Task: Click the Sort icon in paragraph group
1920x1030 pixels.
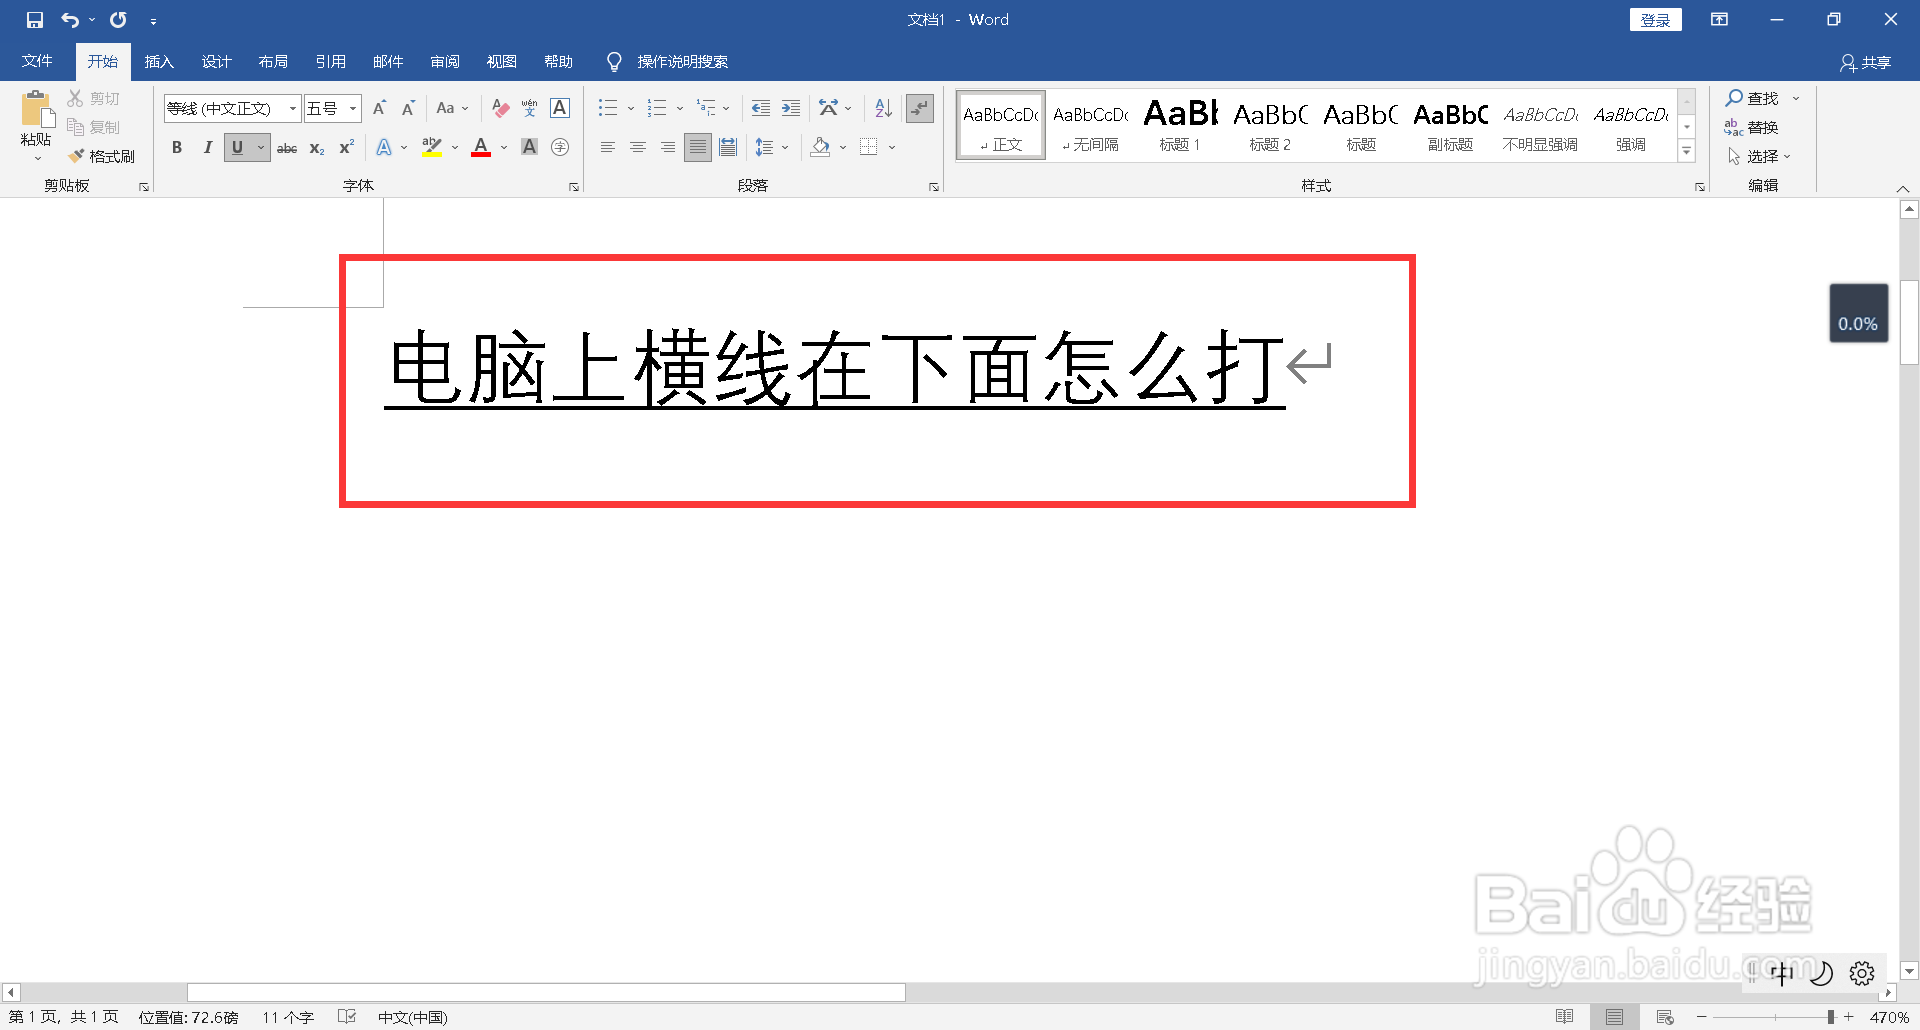Action: point(881,108)
